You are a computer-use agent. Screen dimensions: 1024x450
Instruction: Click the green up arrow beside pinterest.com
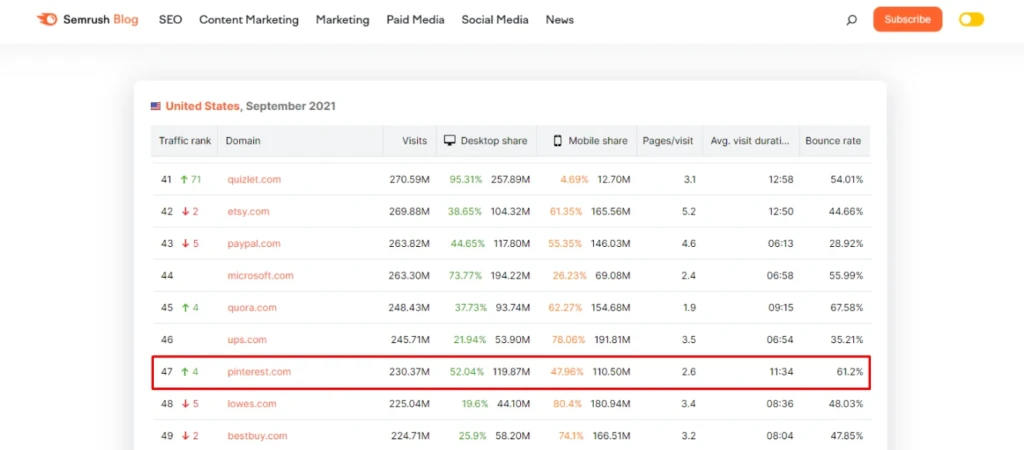pos(184,372)
